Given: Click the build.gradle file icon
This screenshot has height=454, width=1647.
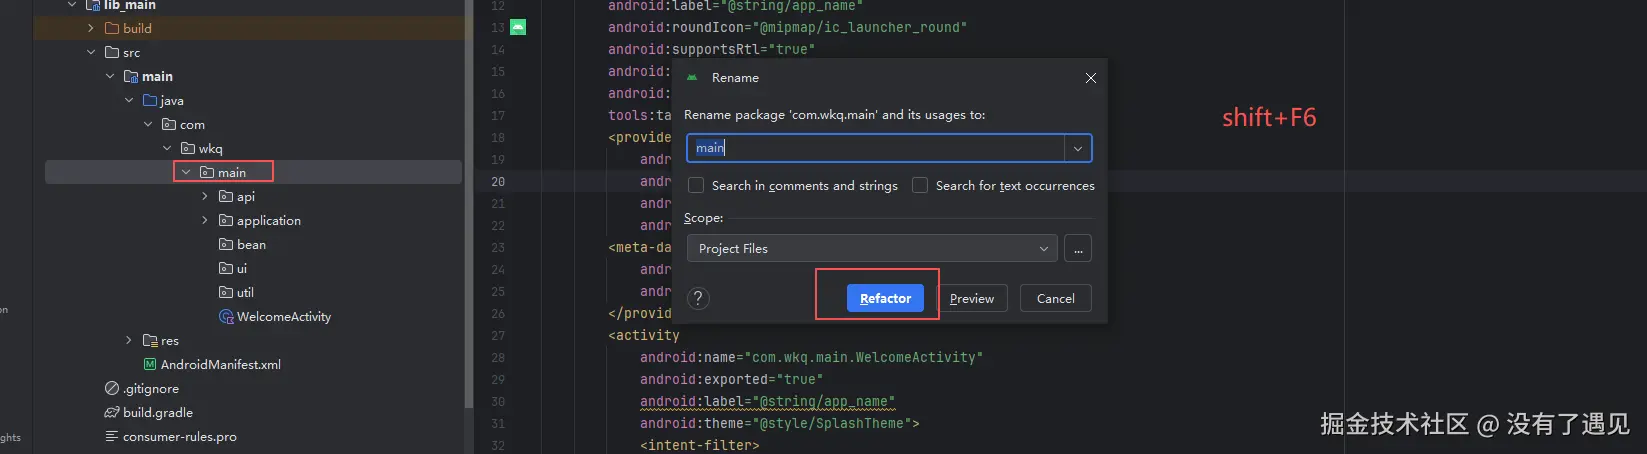Looking at the screenshot, I should [x=112, y=413].
